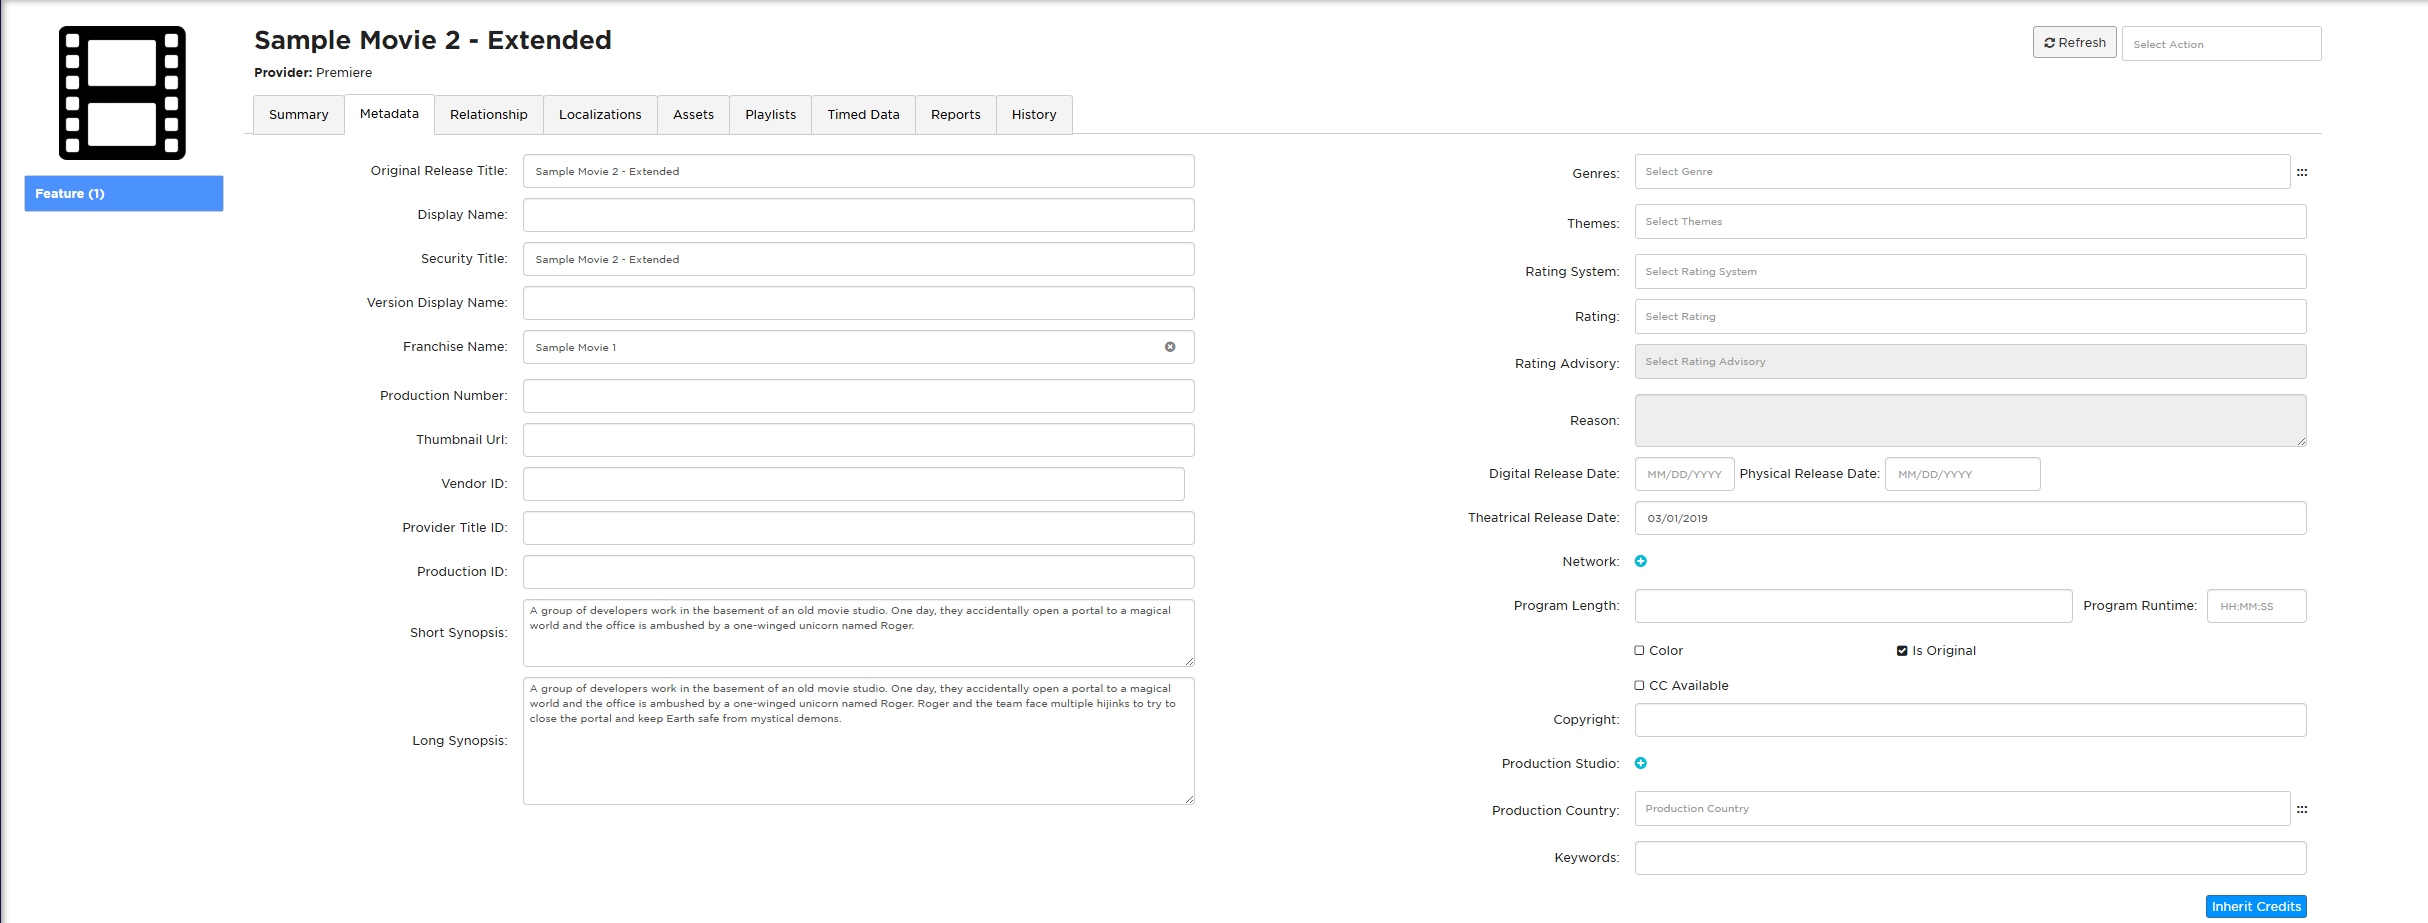The image size is (2428, 923).
Task: Click the Display Name field
Action: pos(858,215)
